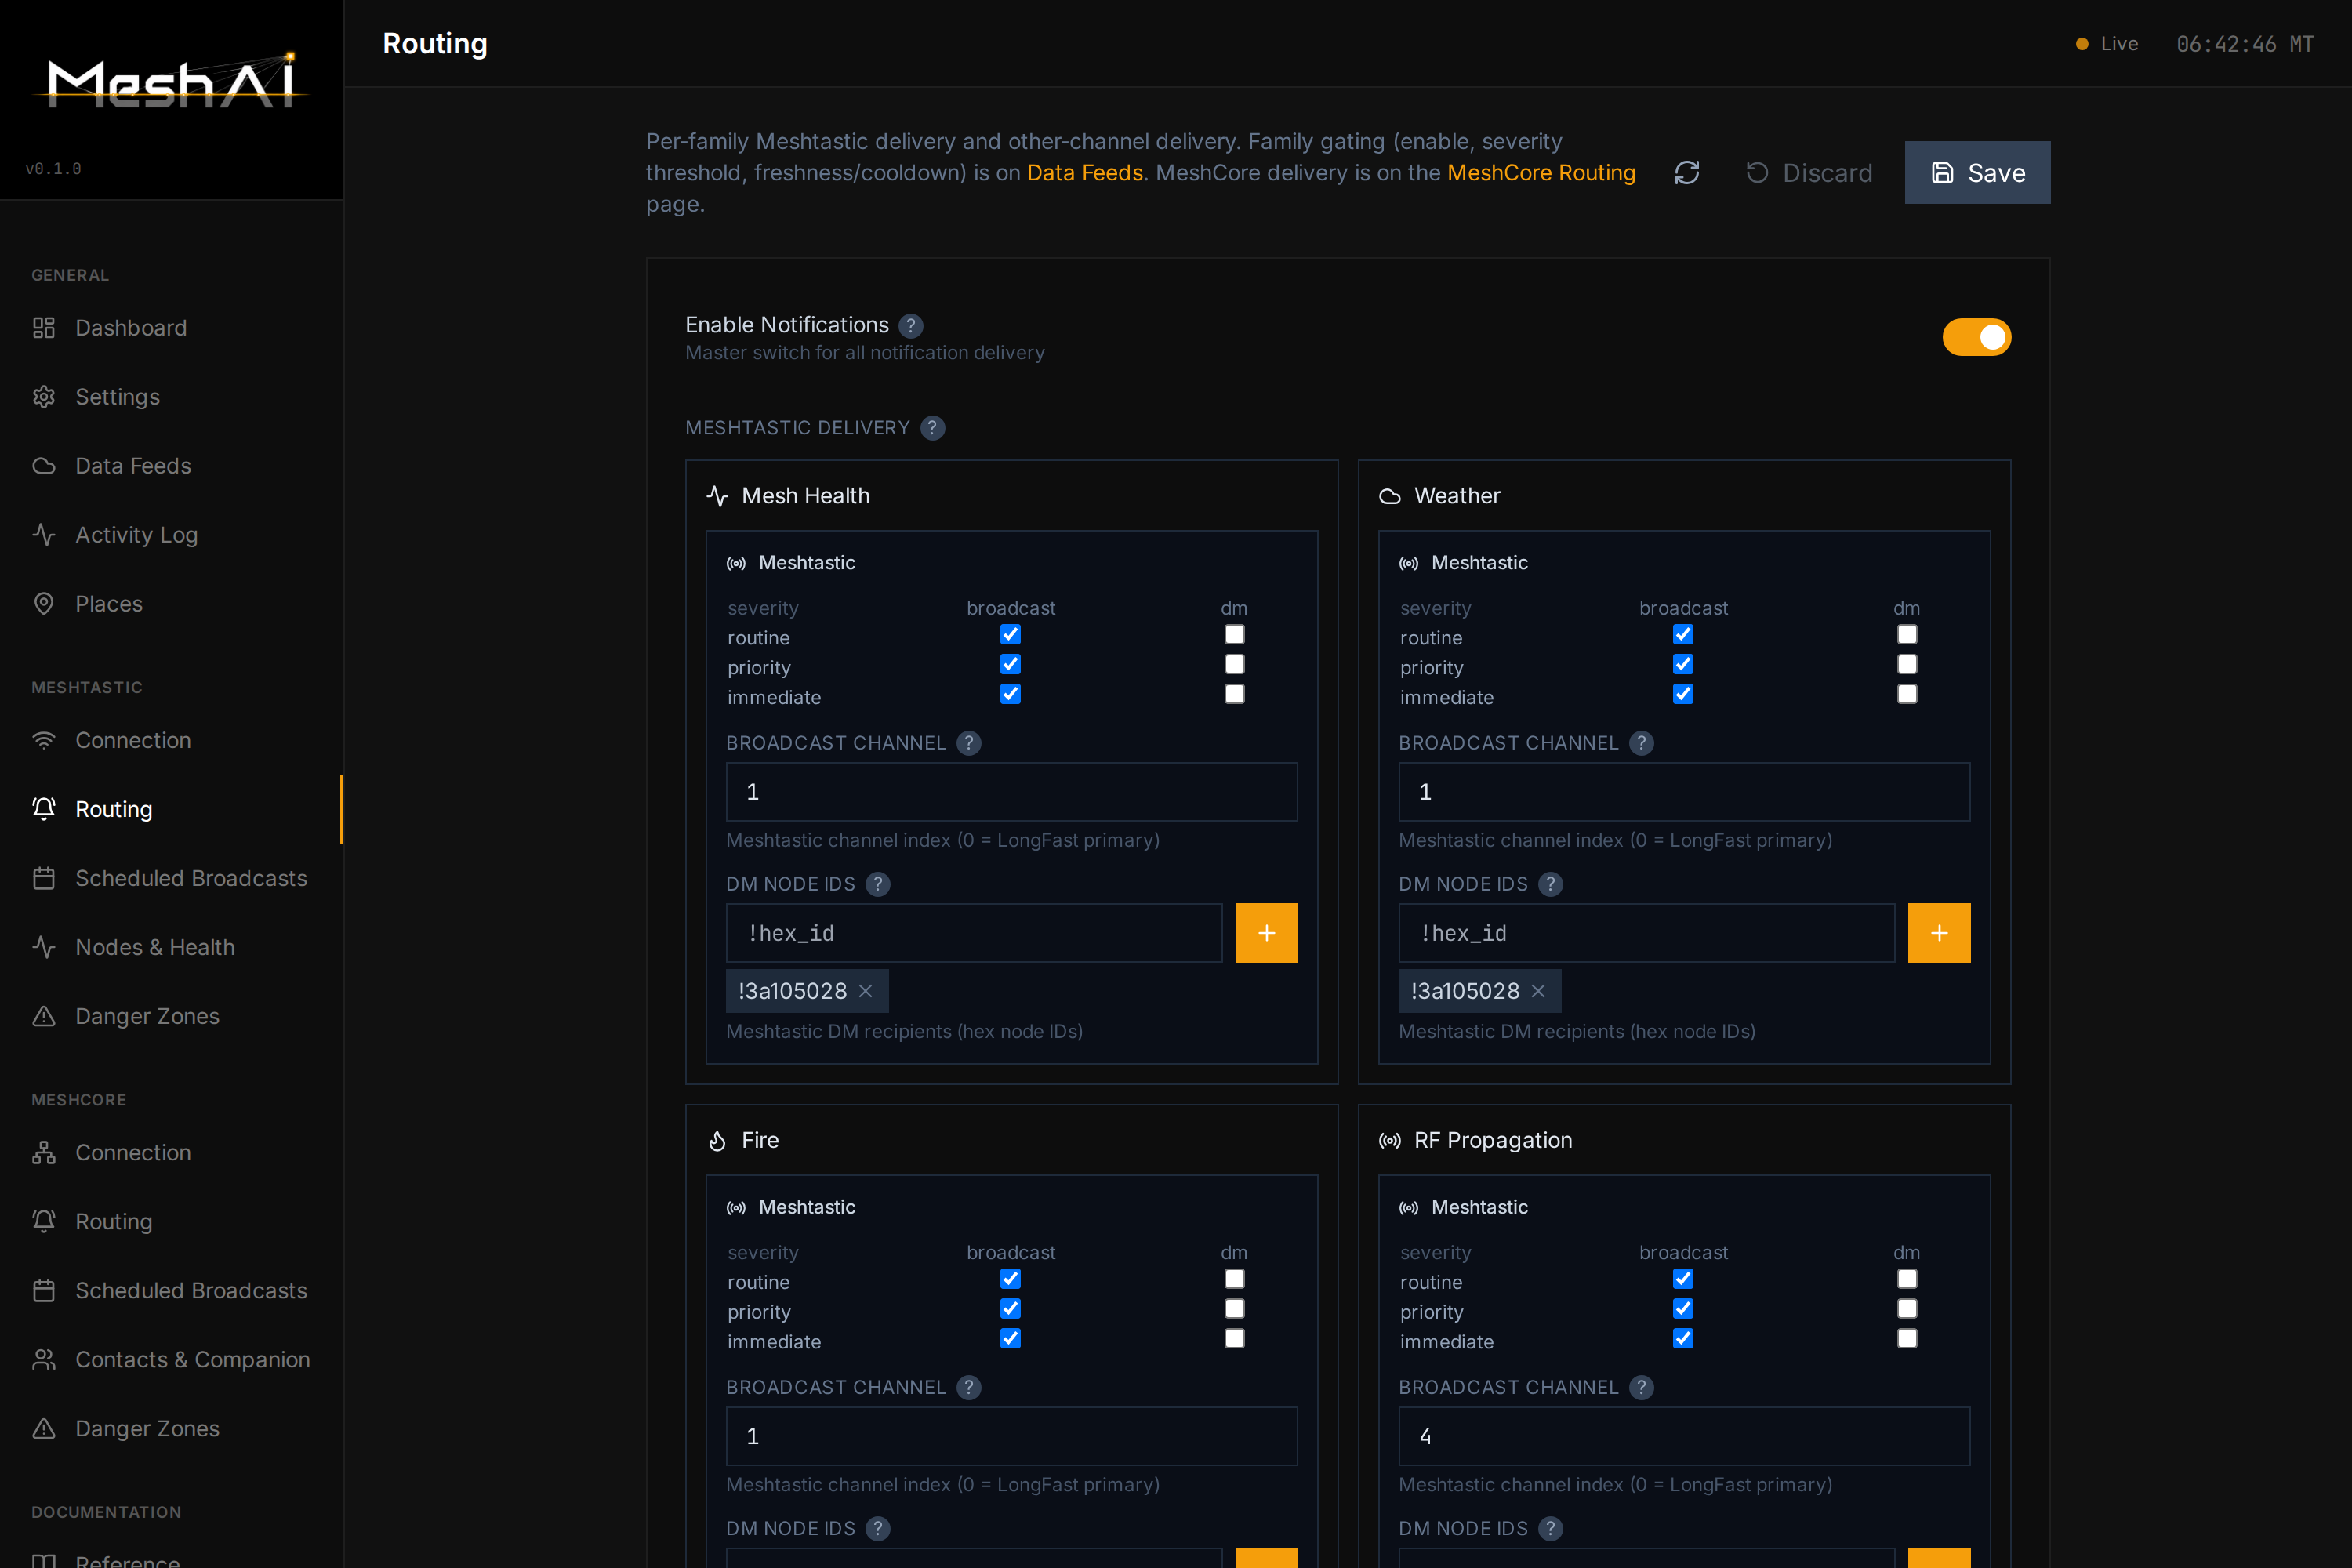Focus Mesh Health !hex_id input
The width and height of the screenshot is (2352, 1568).
(x=974, y=933)
